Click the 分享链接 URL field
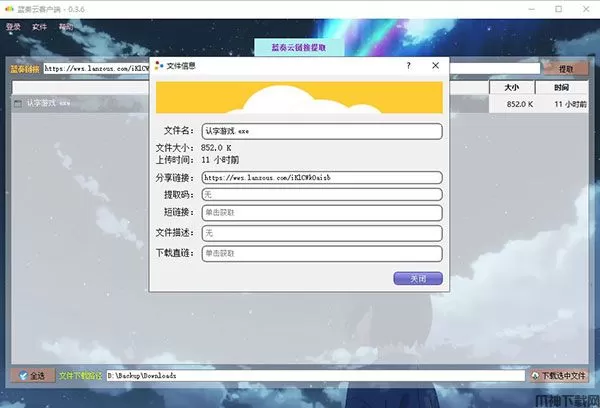The image size is (600, 408). [x=322, y=178]
